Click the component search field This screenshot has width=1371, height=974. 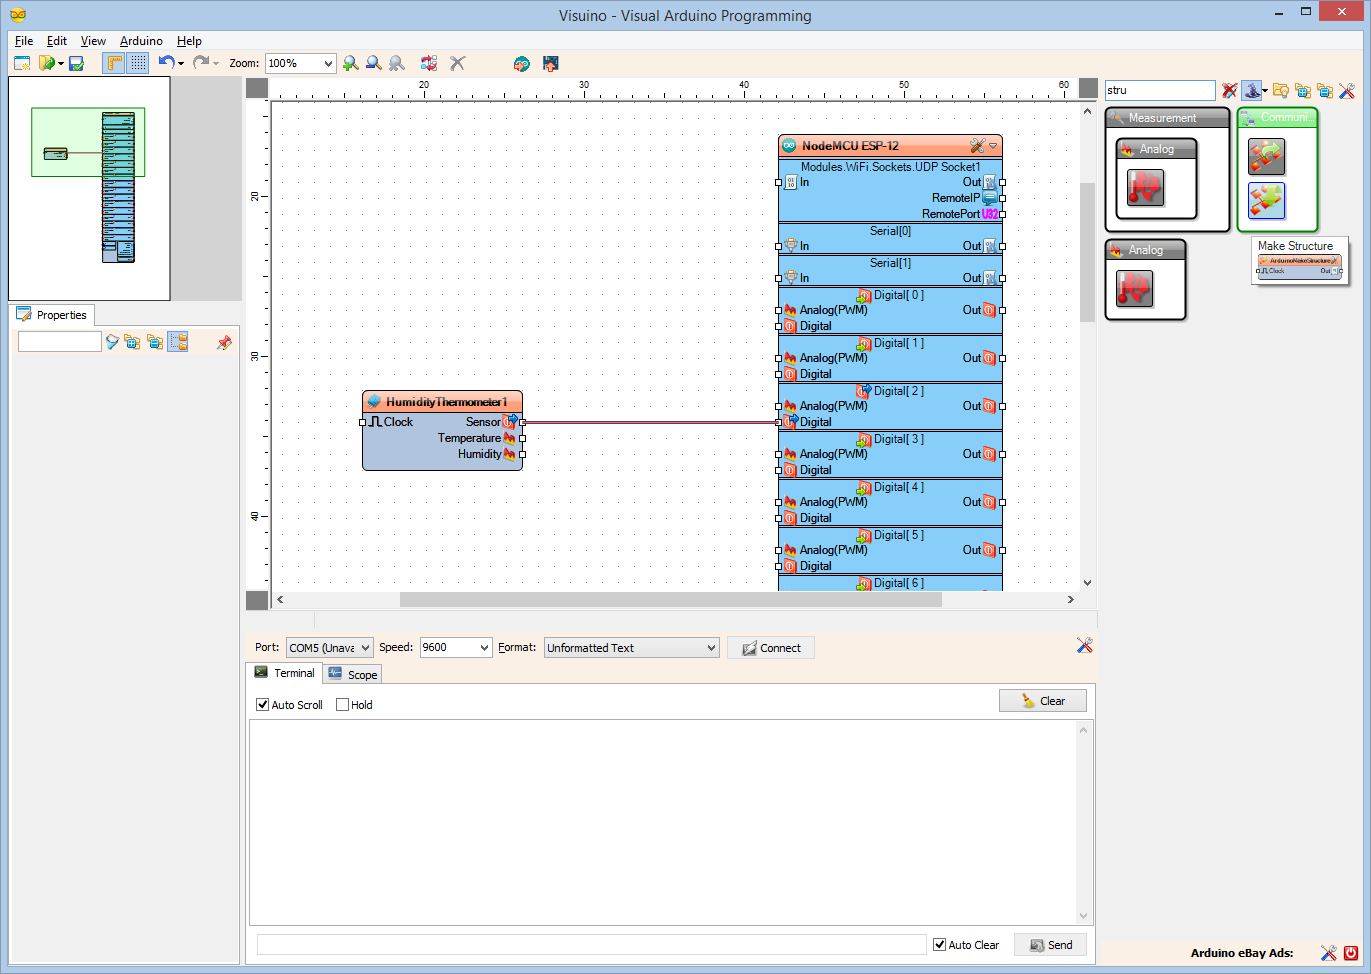(x=1160, y=90)
